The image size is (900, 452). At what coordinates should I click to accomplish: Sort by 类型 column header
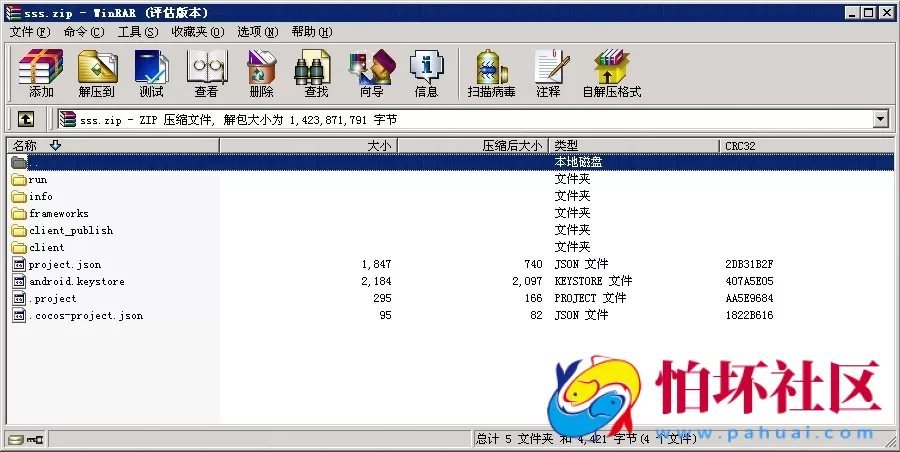pyautogui.click(x=634, y=145)
